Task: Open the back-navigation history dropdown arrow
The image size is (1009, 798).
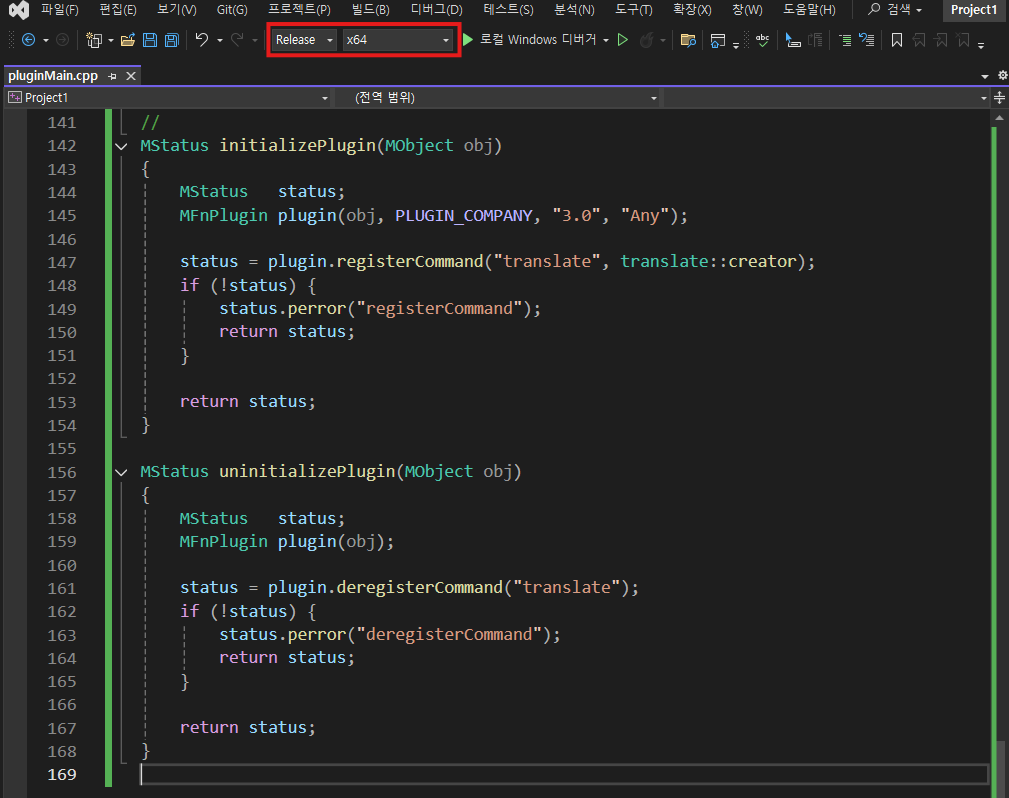Action: pos(46,41)
